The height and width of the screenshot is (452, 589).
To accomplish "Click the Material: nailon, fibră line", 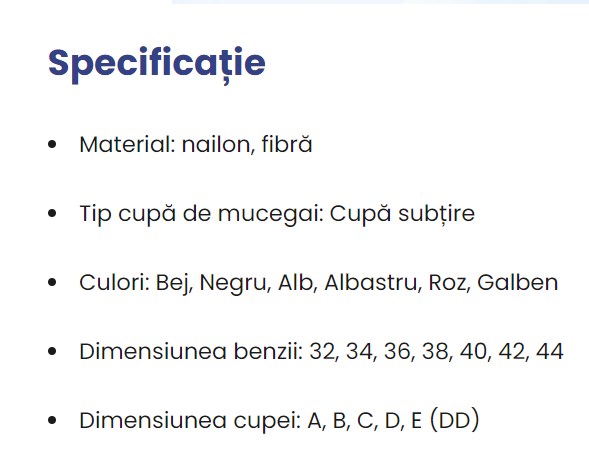I will click(196, 144).
